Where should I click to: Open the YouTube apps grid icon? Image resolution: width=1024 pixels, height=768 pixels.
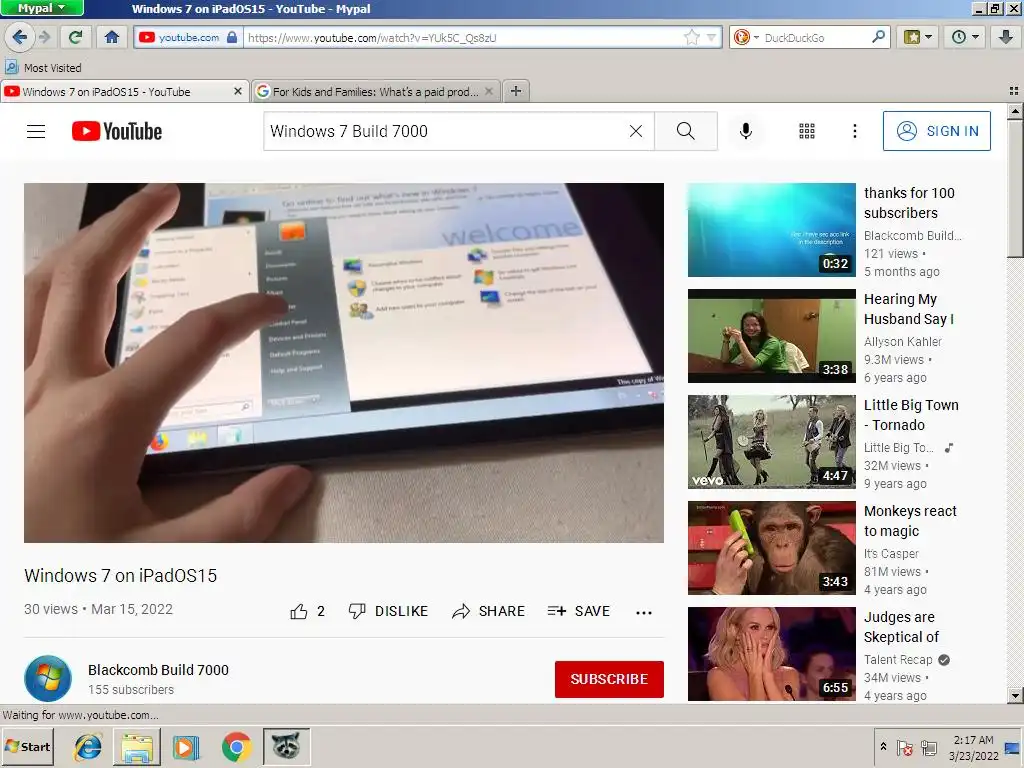[x=807, y=131]
